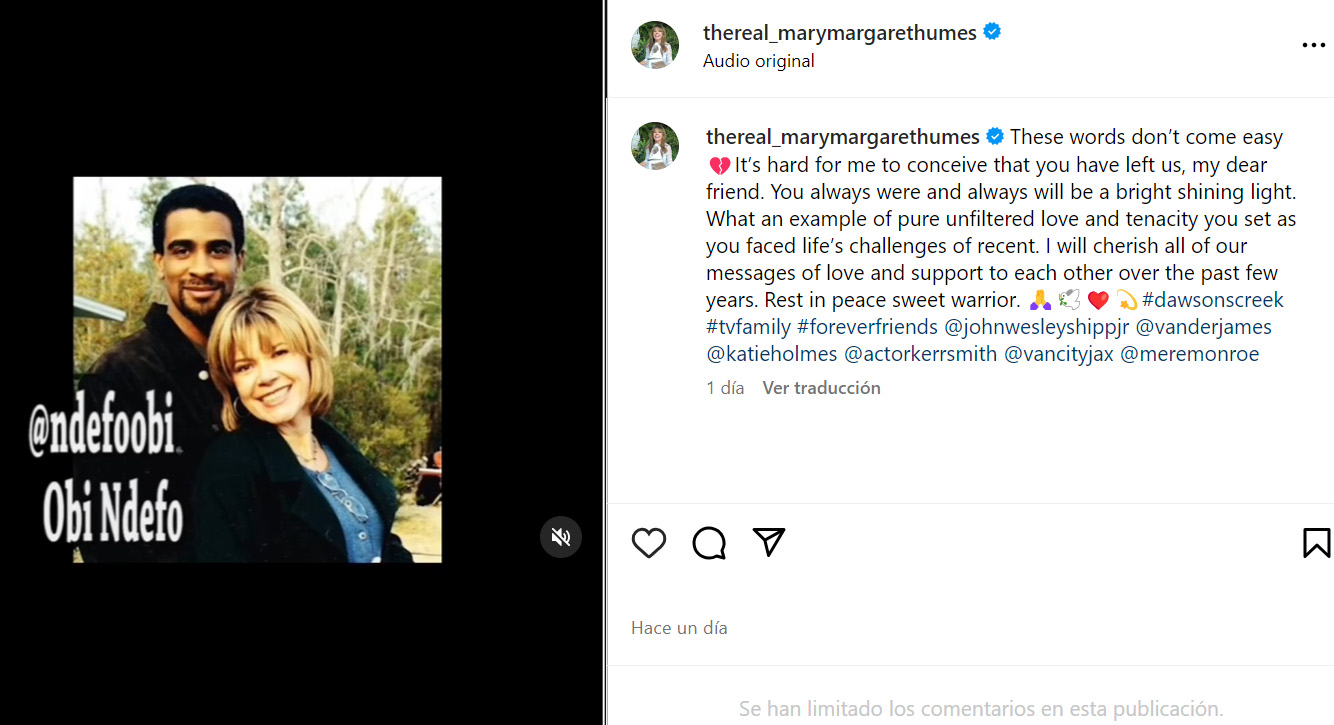Like the post with the heart icon

pyautogui.click(x=649, y=542)
